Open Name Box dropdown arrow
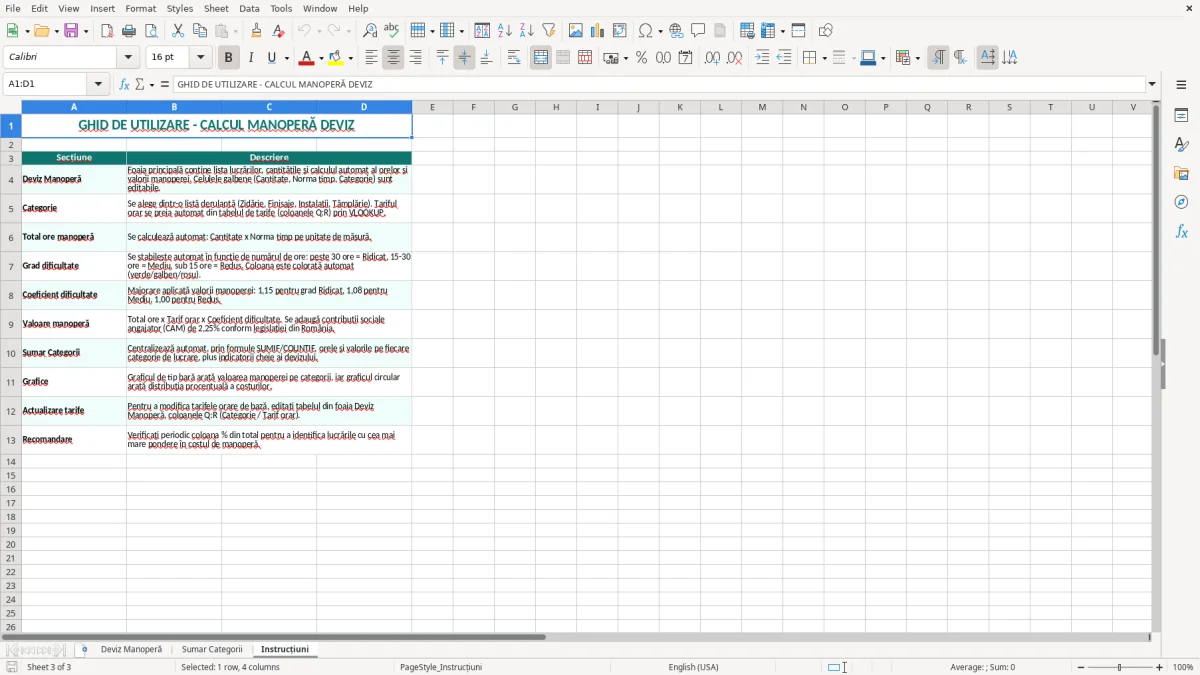This screenshot has height=675, width=1200. 98,84
